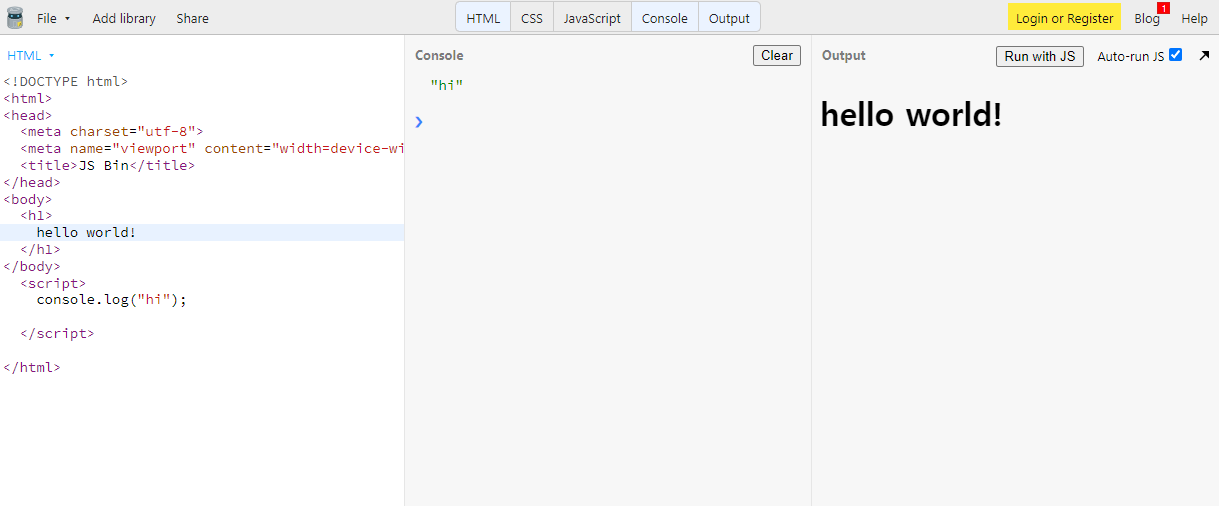Toggle the Auto-run JS checkbox

[x=1175, y=55]
